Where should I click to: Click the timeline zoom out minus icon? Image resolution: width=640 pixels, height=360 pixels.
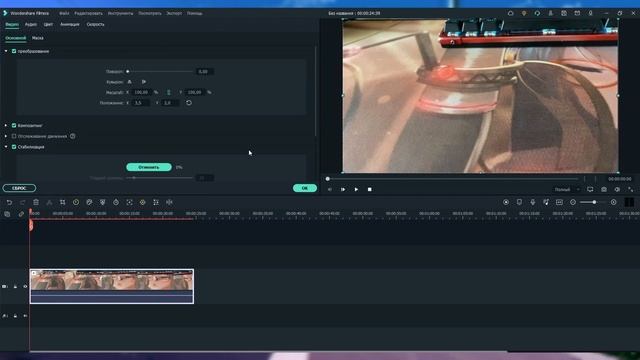click(573, 202)
